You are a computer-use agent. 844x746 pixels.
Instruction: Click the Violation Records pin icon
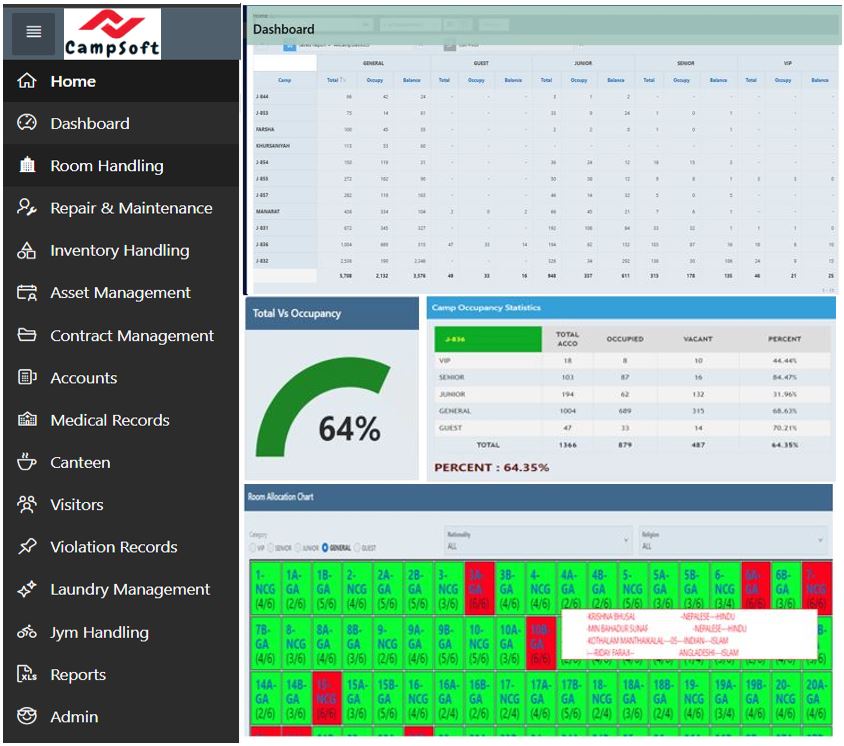click(x=27, y=547)
